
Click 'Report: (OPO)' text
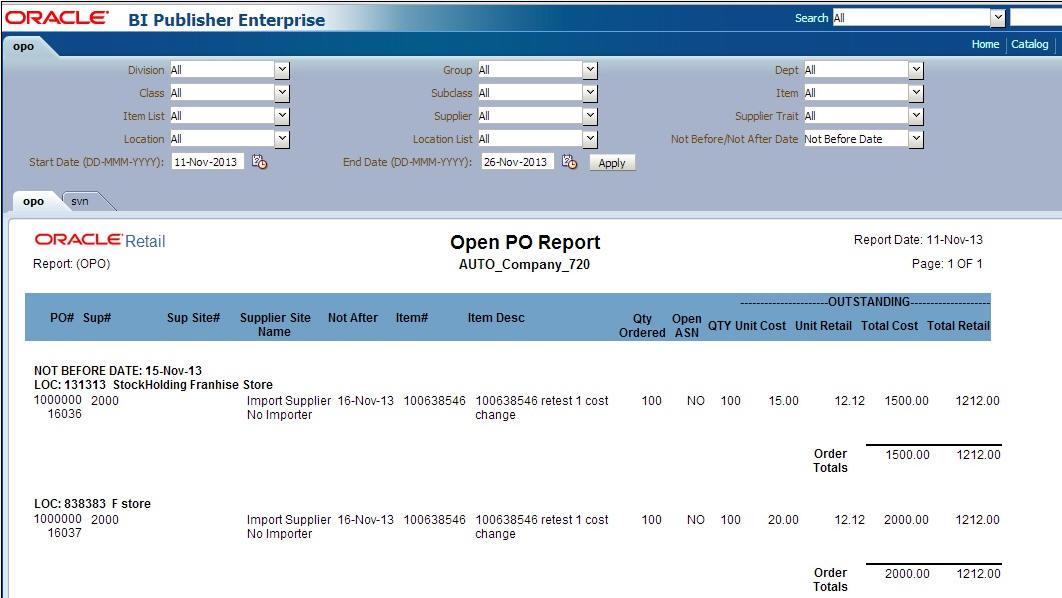[x=72, y=263]
